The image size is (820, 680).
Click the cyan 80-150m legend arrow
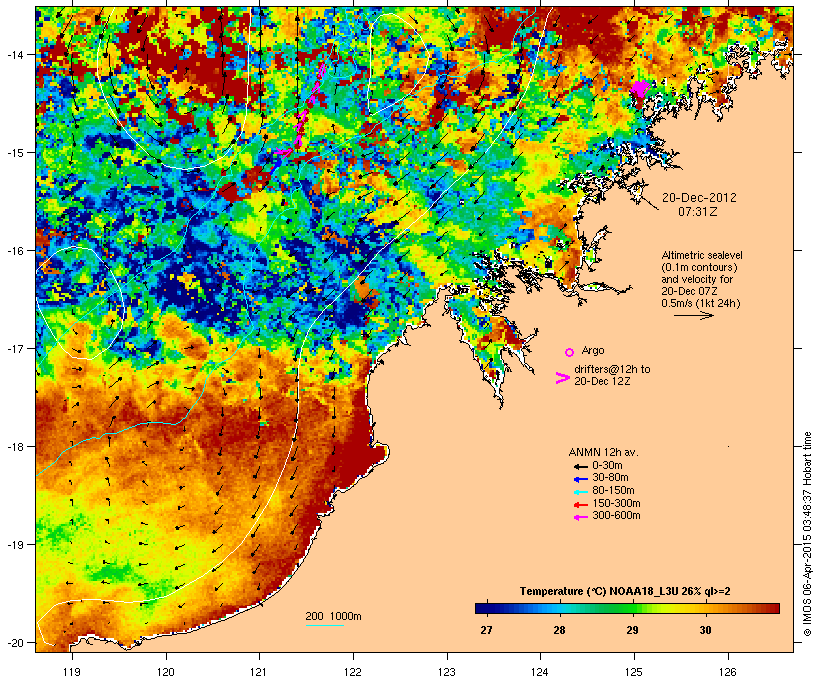[x=580, y=492]
